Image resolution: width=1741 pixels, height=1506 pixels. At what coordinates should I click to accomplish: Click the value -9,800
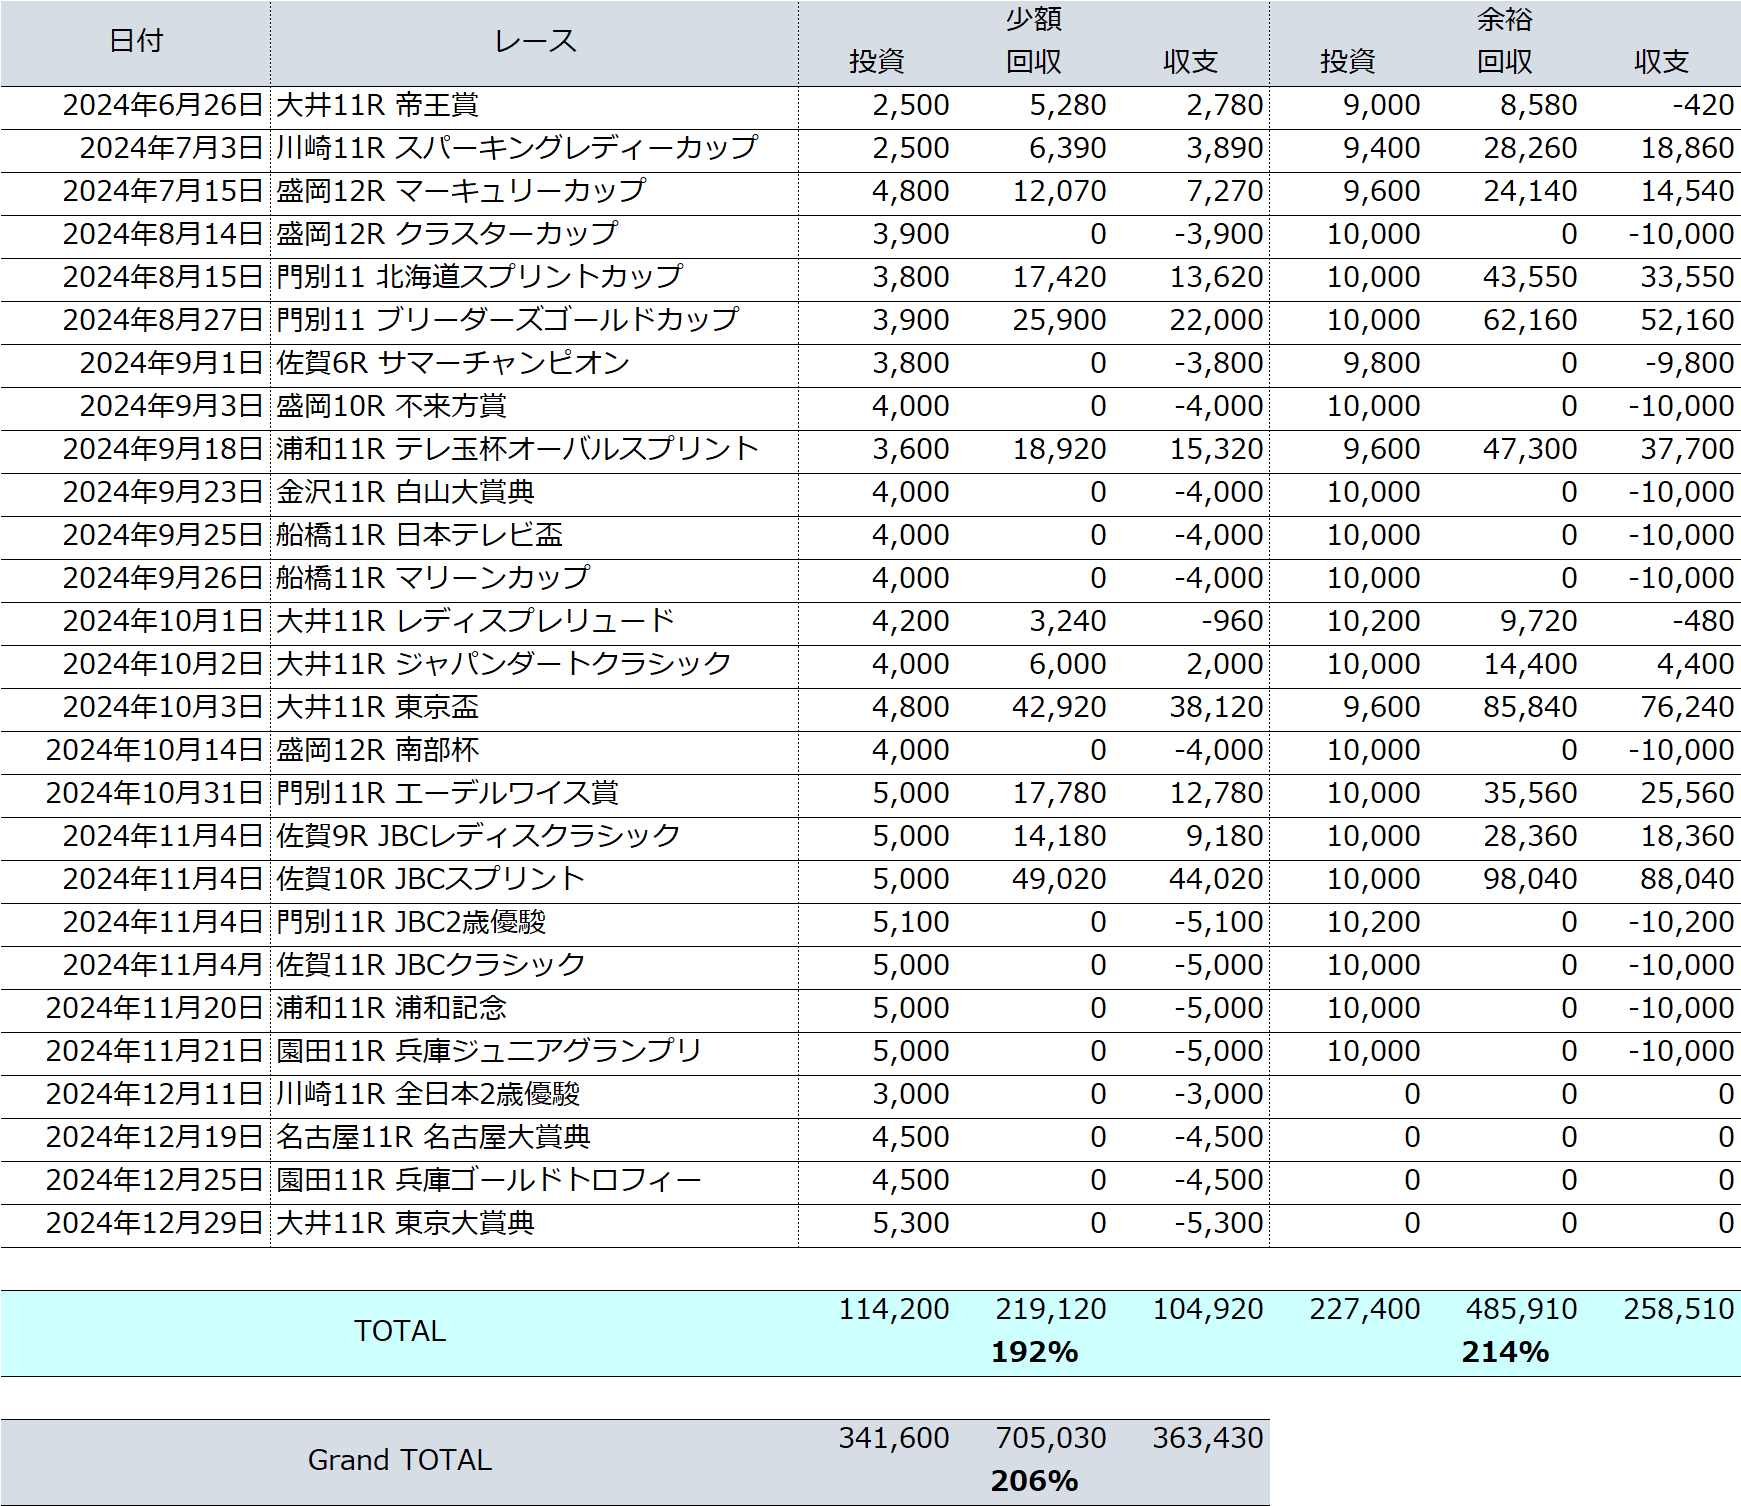pyautogui.click(x=1690, y=363)
